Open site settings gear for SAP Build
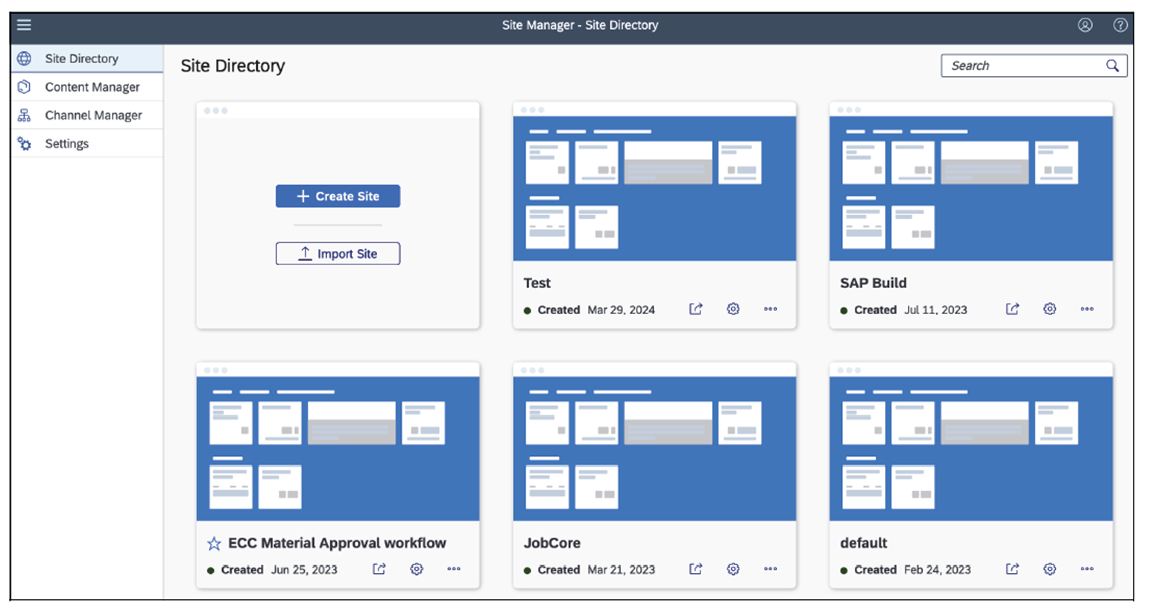The width and height of the screenshot is (1149, 610). coord(1049,309)
